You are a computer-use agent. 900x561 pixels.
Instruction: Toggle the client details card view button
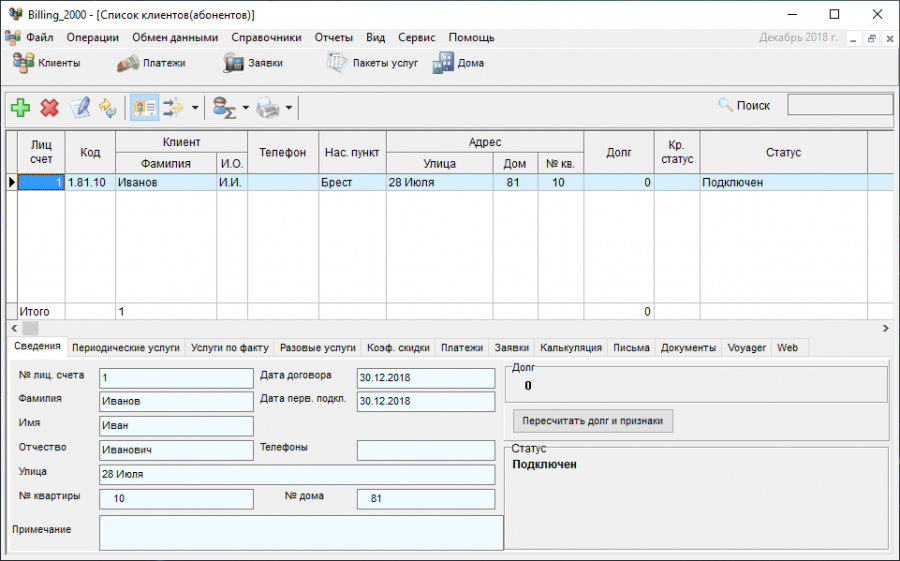143,106
